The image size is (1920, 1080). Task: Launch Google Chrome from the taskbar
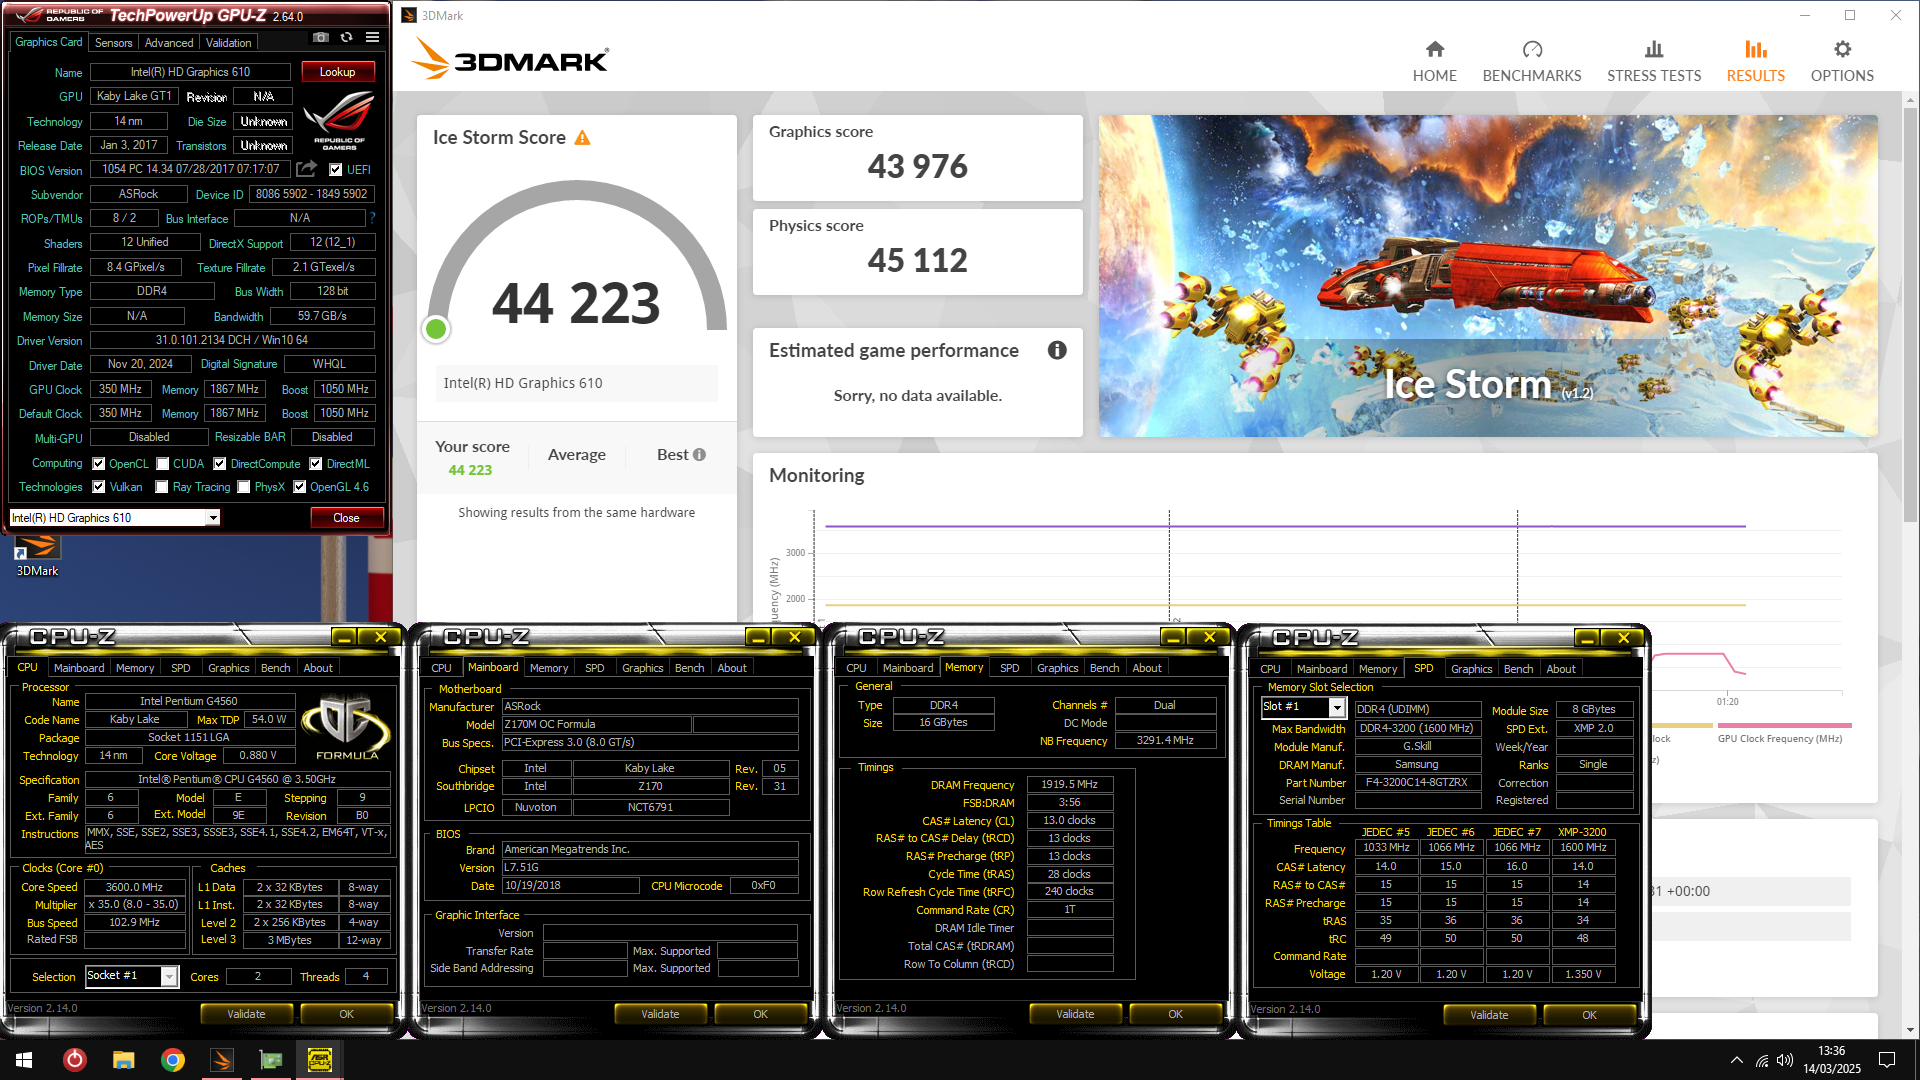[x=173, y=1060]
